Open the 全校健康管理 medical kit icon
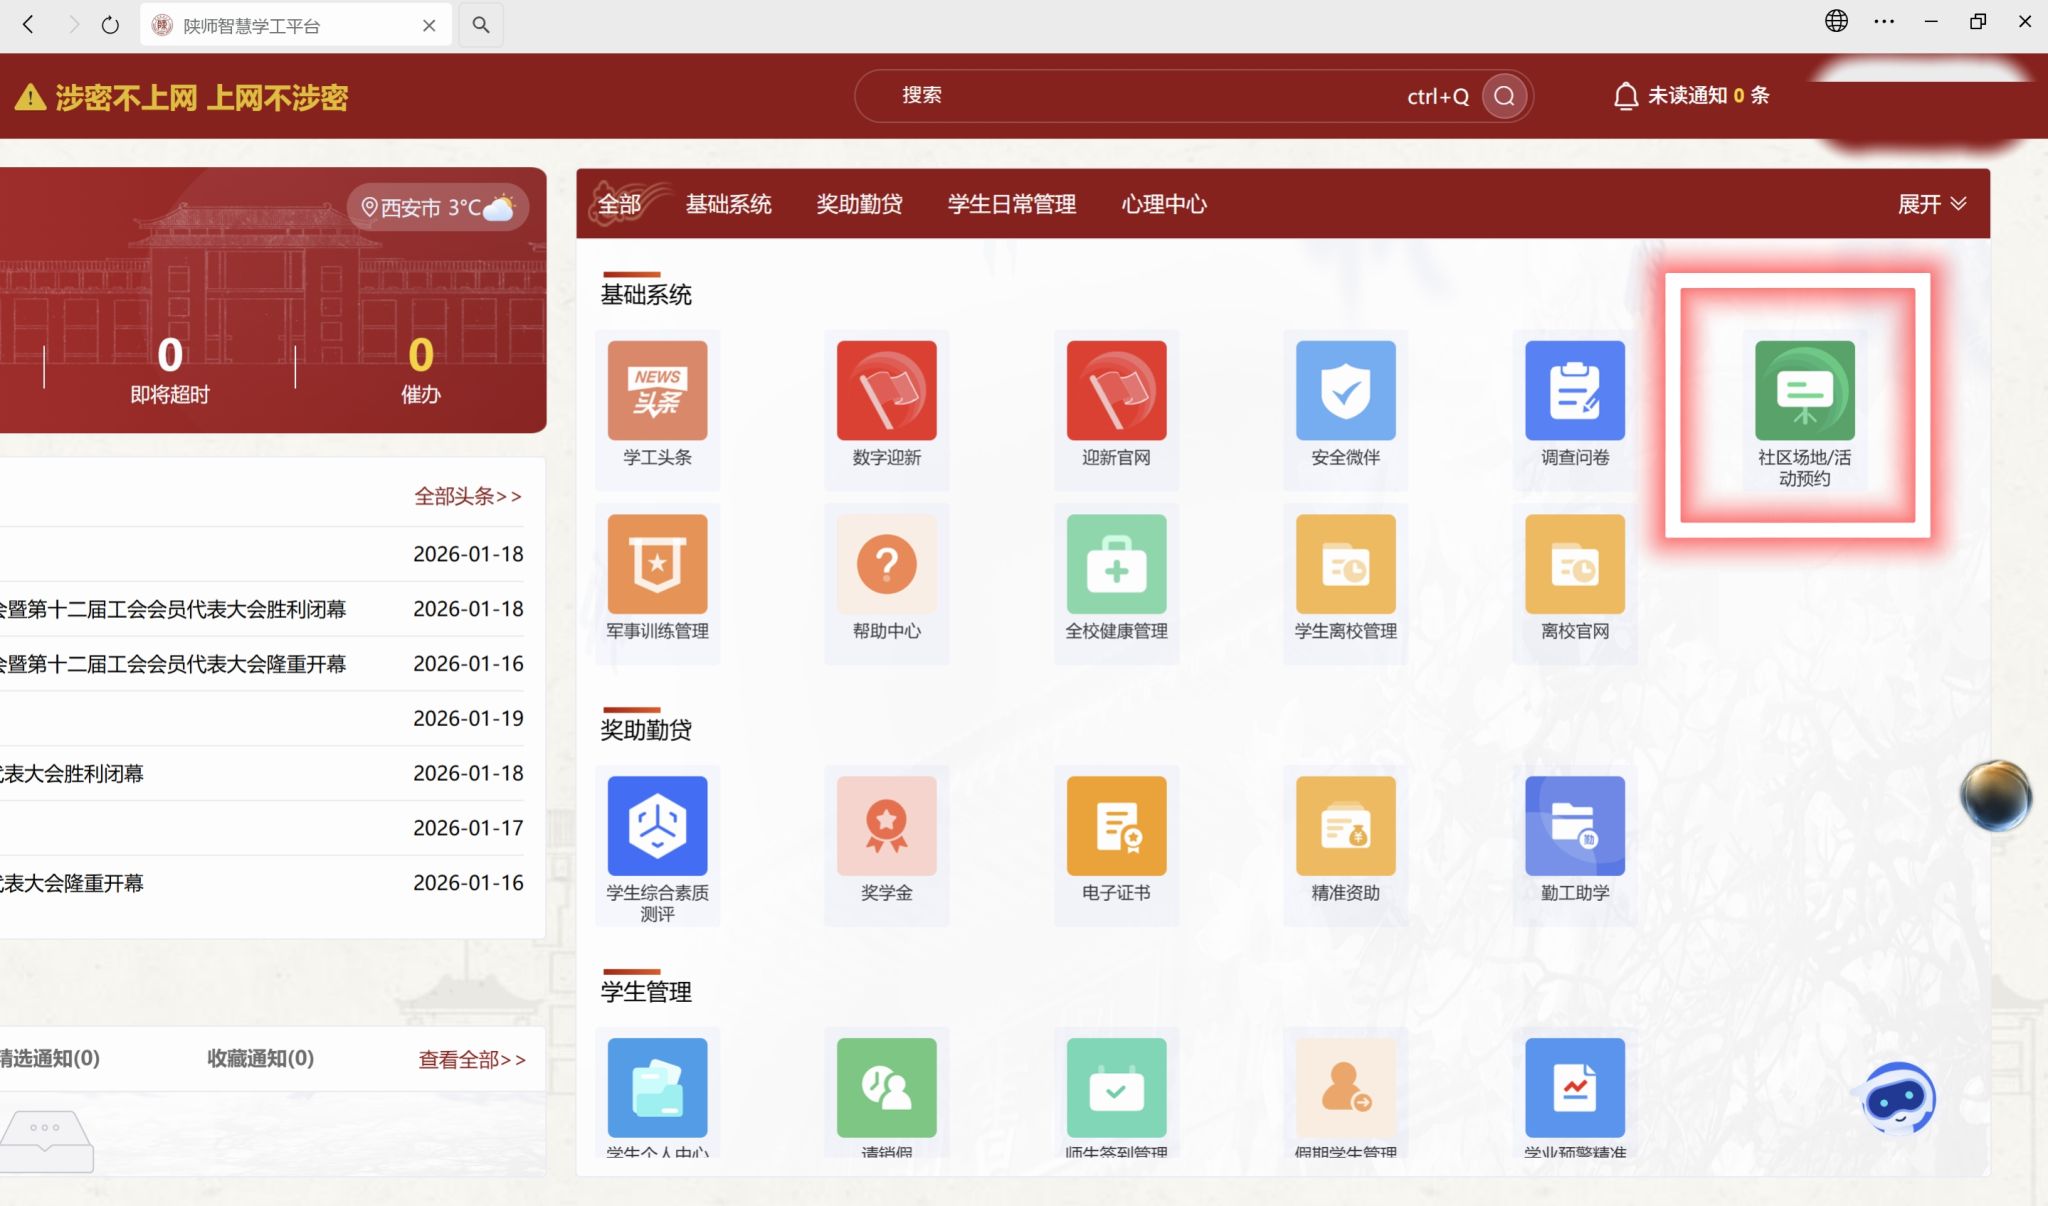This screenshot has height=1206, width=2048. (x=1116, y=564)
